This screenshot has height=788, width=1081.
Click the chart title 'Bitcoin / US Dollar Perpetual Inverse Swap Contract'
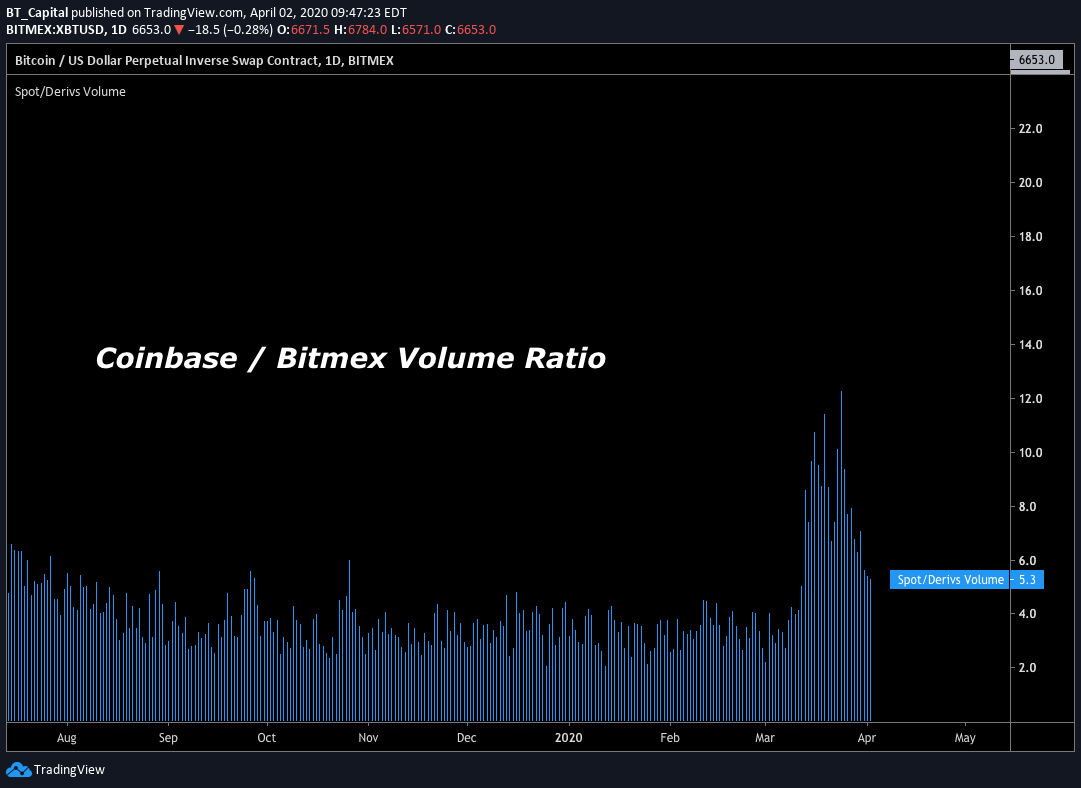pyautogui.click(x=168, y=61)
